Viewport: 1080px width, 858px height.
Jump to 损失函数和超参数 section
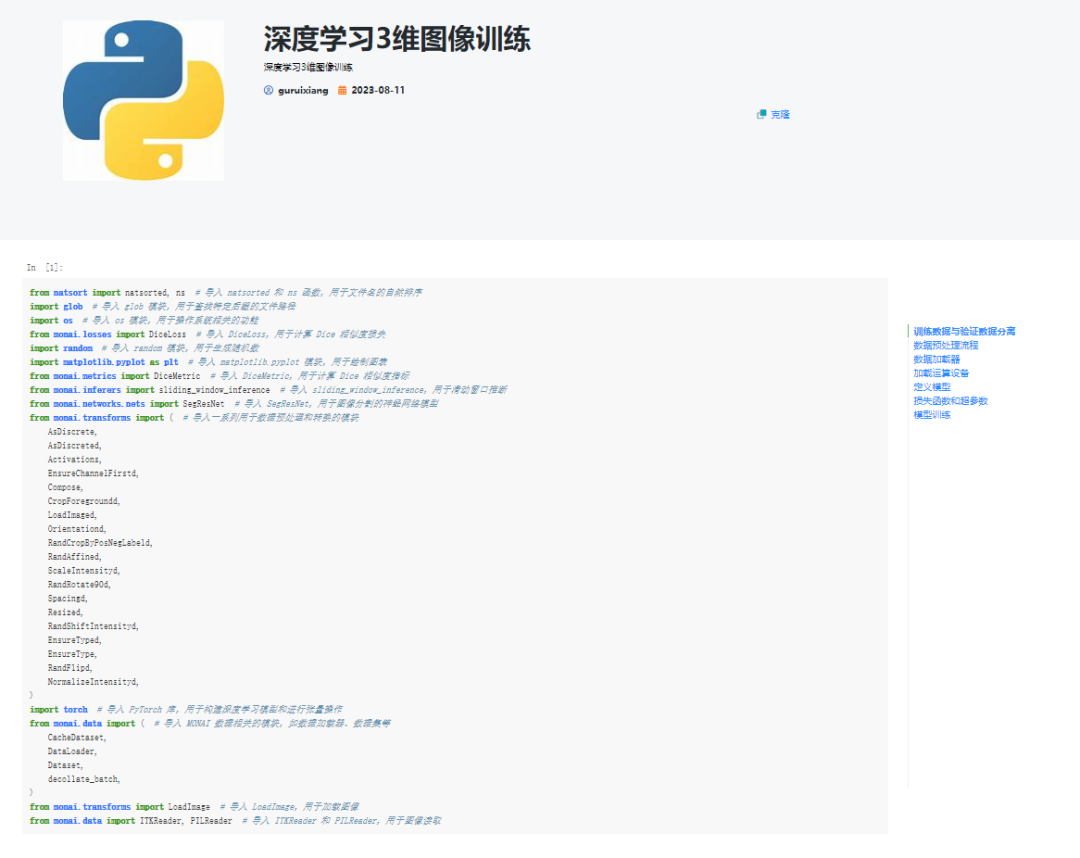[x=950, y=401]
